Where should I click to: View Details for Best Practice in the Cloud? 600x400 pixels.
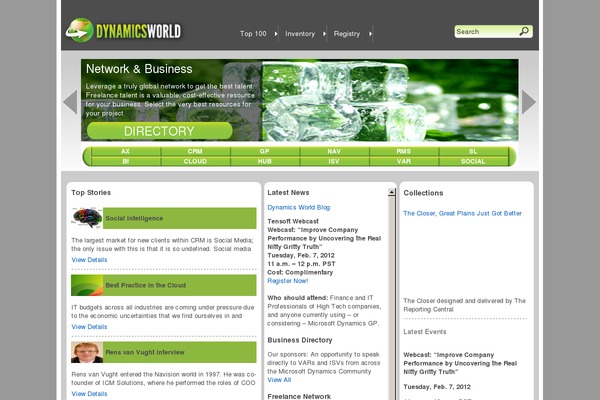tap(89, 327)
